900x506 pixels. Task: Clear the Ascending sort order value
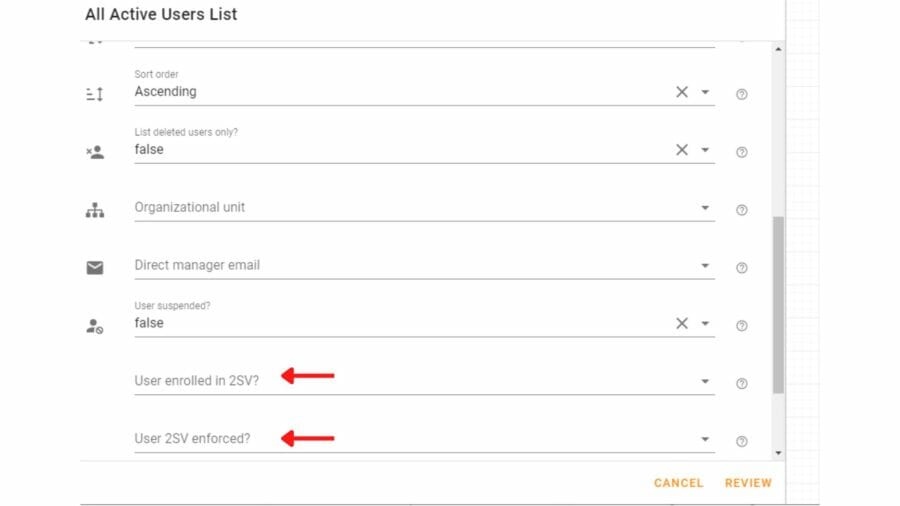(x=681, y=92)
